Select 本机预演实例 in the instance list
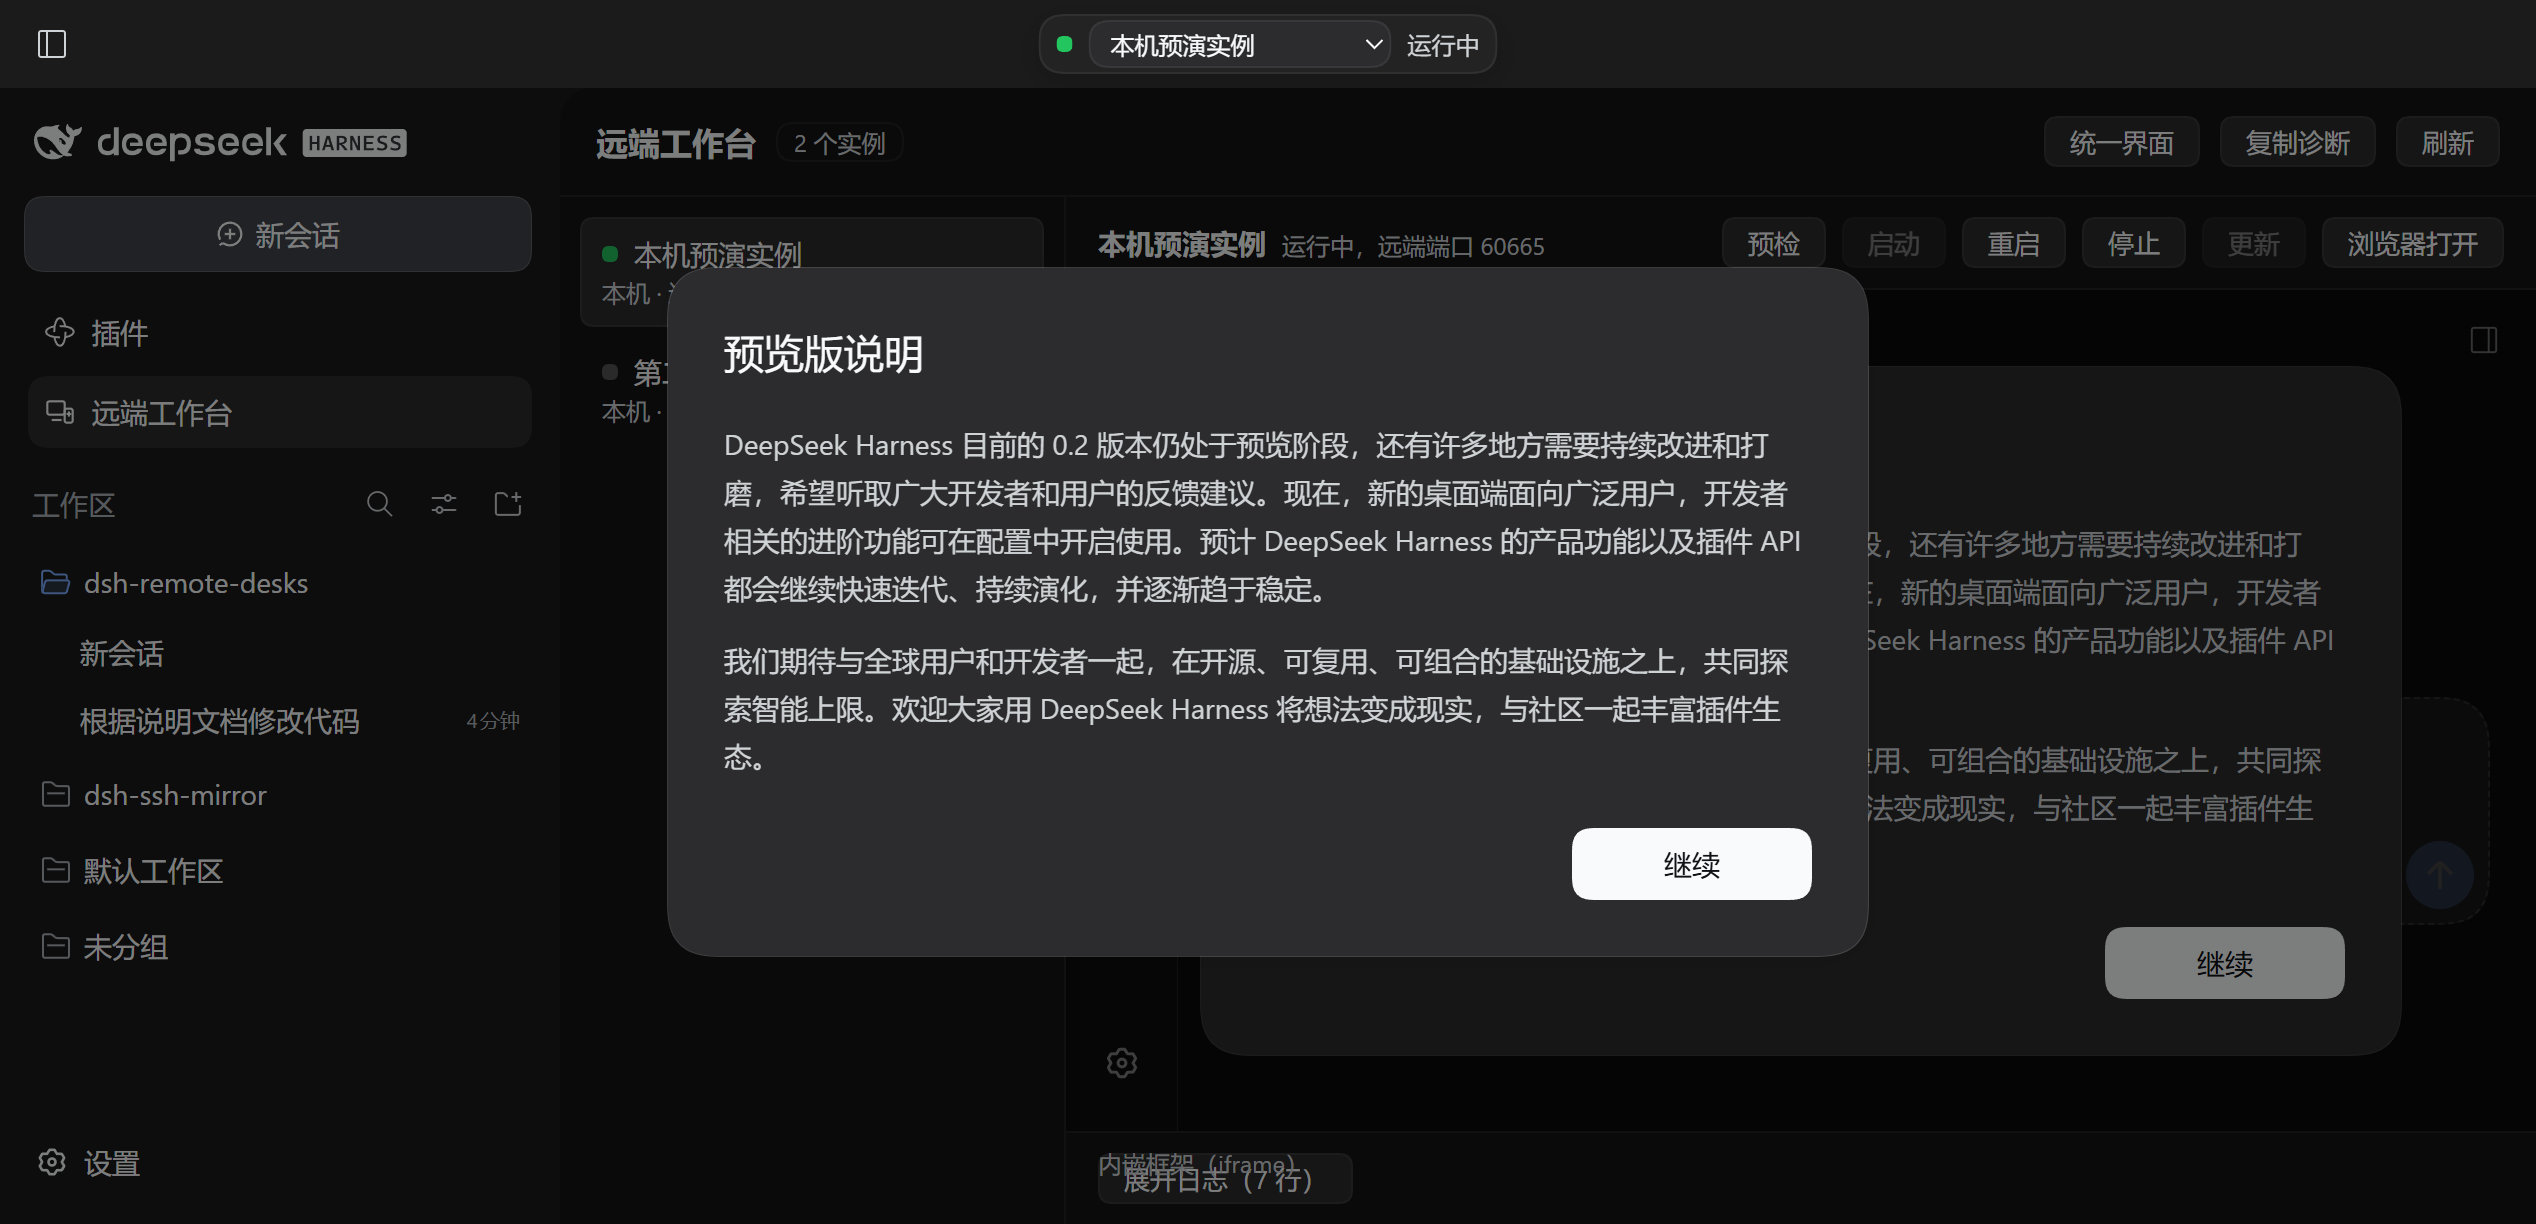The image size is (2536, 1224). tap(811, 271)
